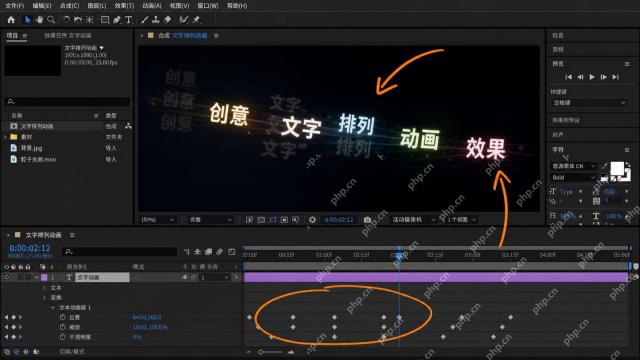The height and width of the screenshot is (360, 640).
Task: Toggle the 缩放 property stopwatch
Action: (62, 327)
